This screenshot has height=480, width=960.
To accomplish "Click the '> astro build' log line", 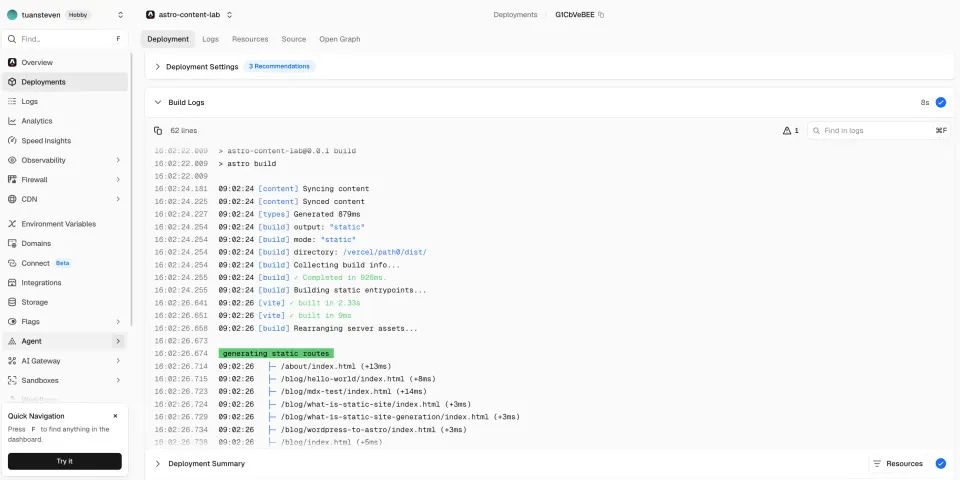I will [247, 164].
